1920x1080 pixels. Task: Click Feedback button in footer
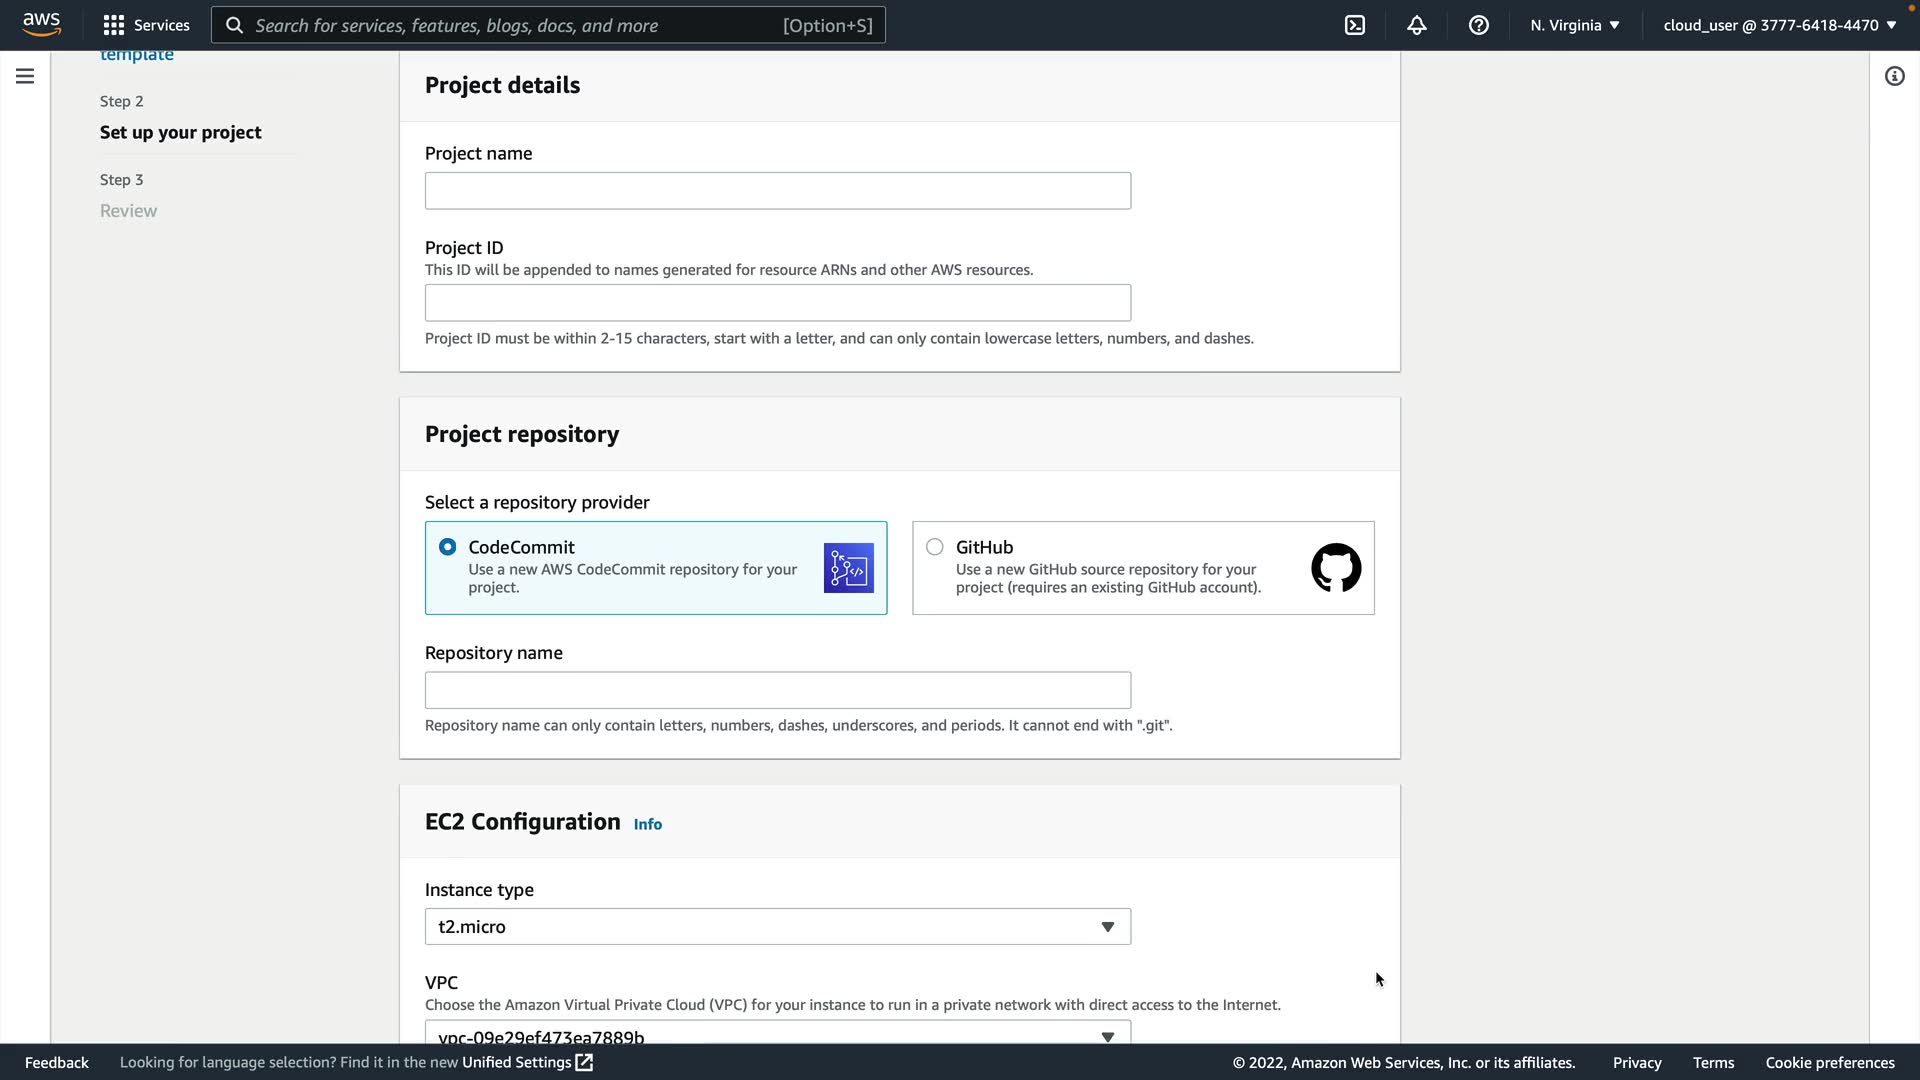(57, 1062)
